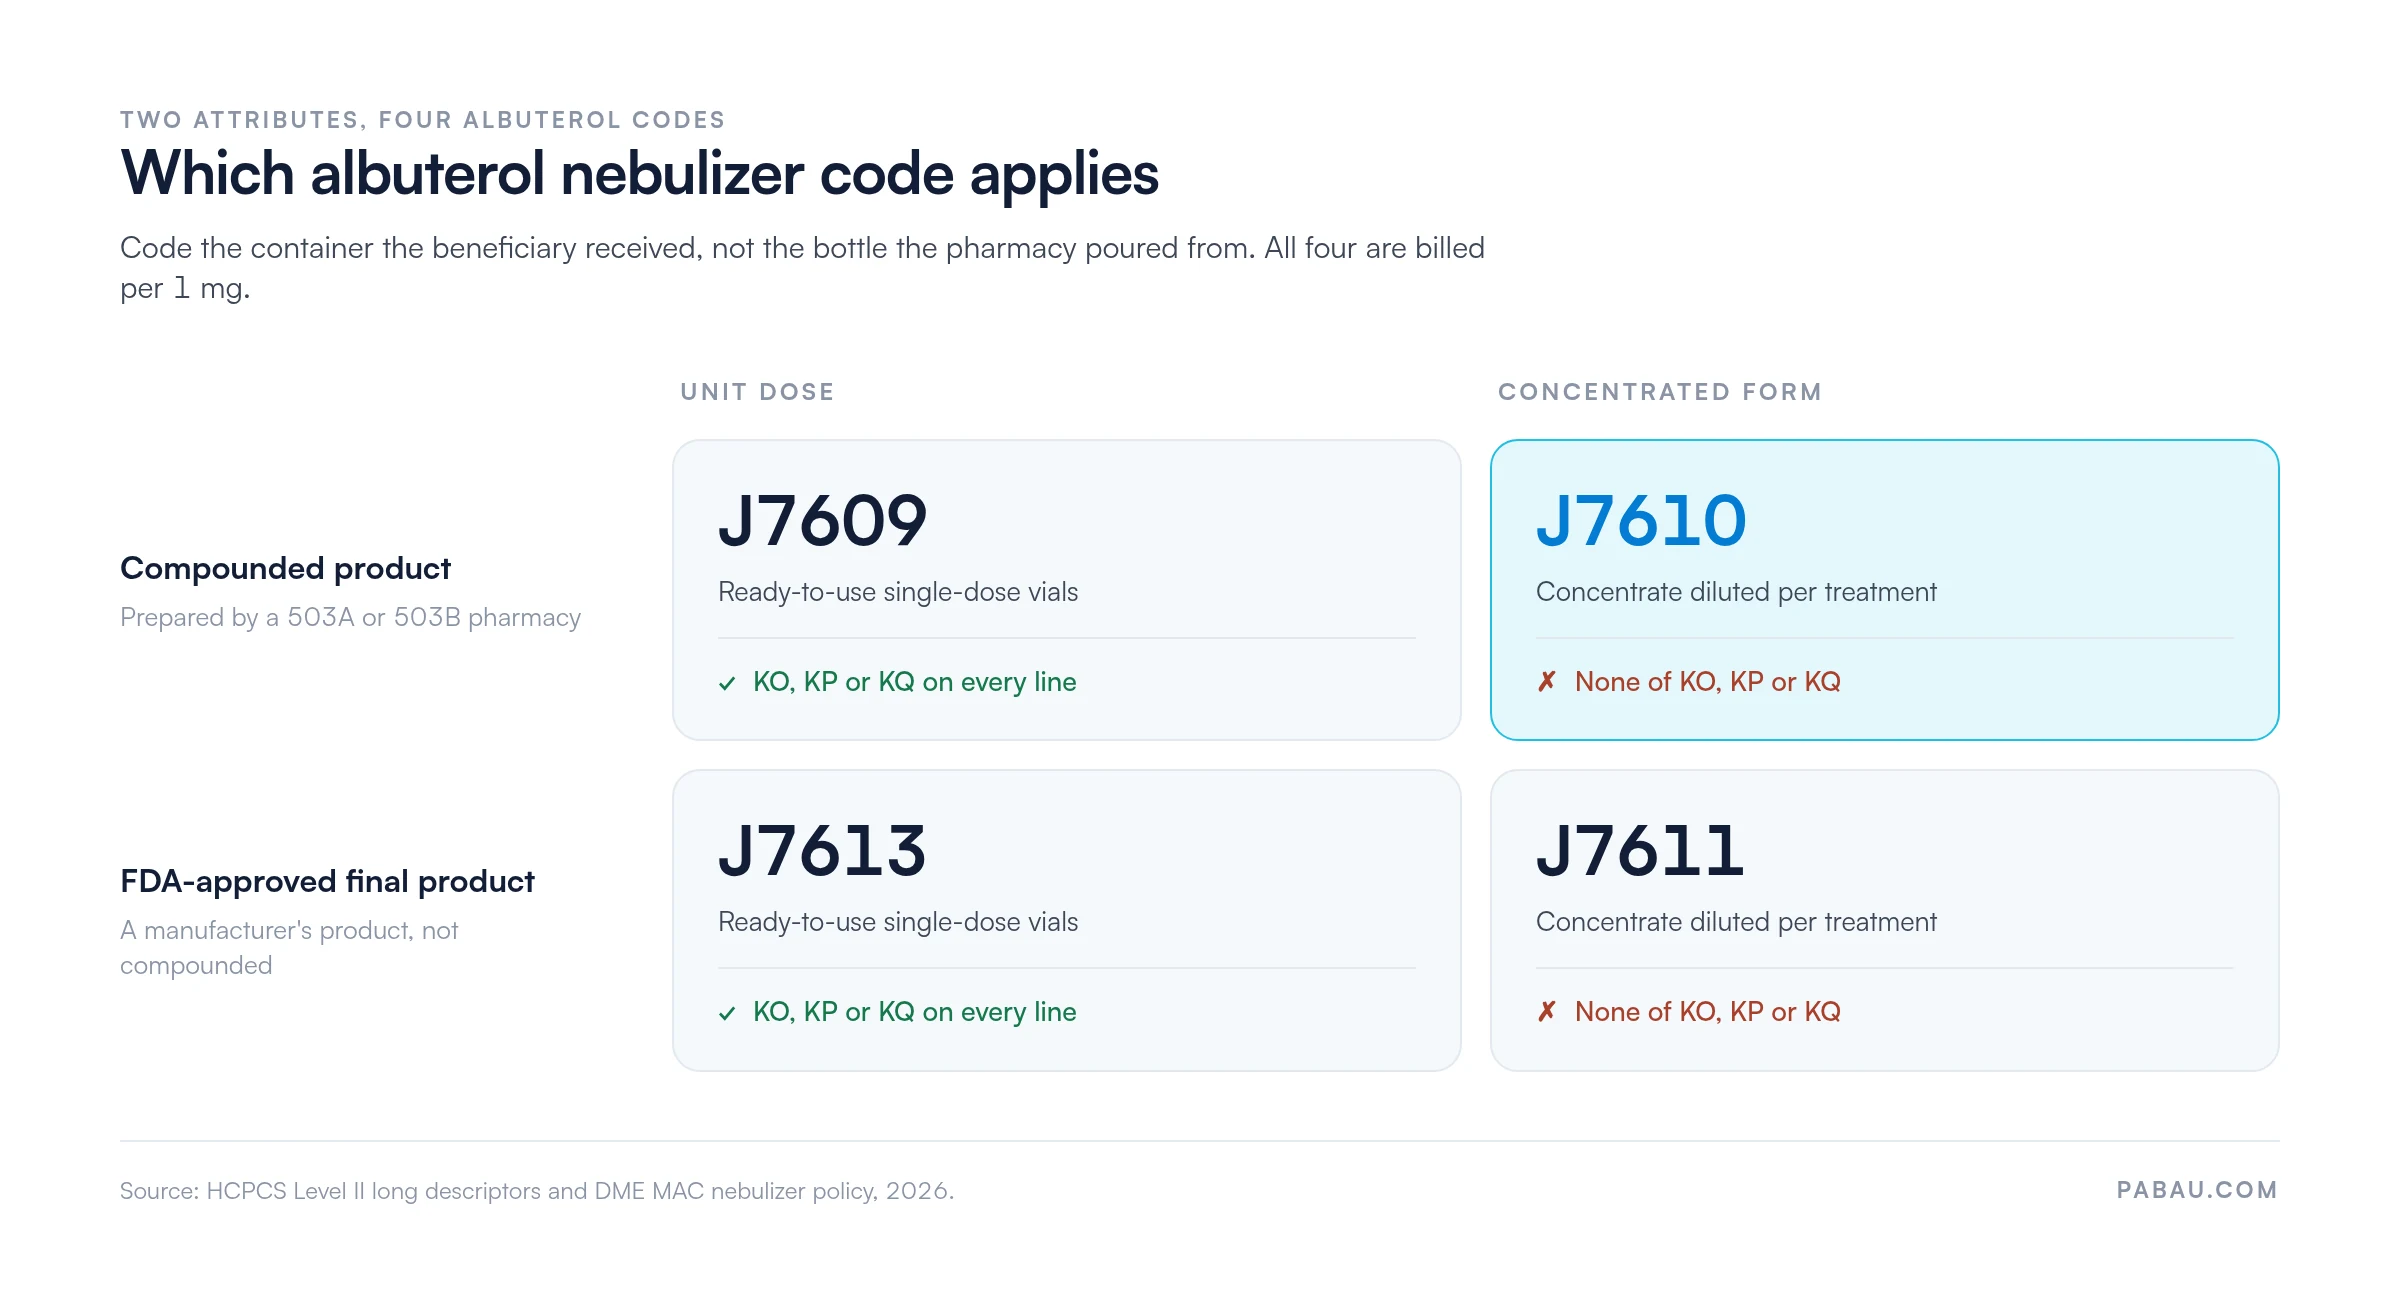Click the green checkmark in J7609 card
The image size is (2400, 1300).
click(727, 683)
